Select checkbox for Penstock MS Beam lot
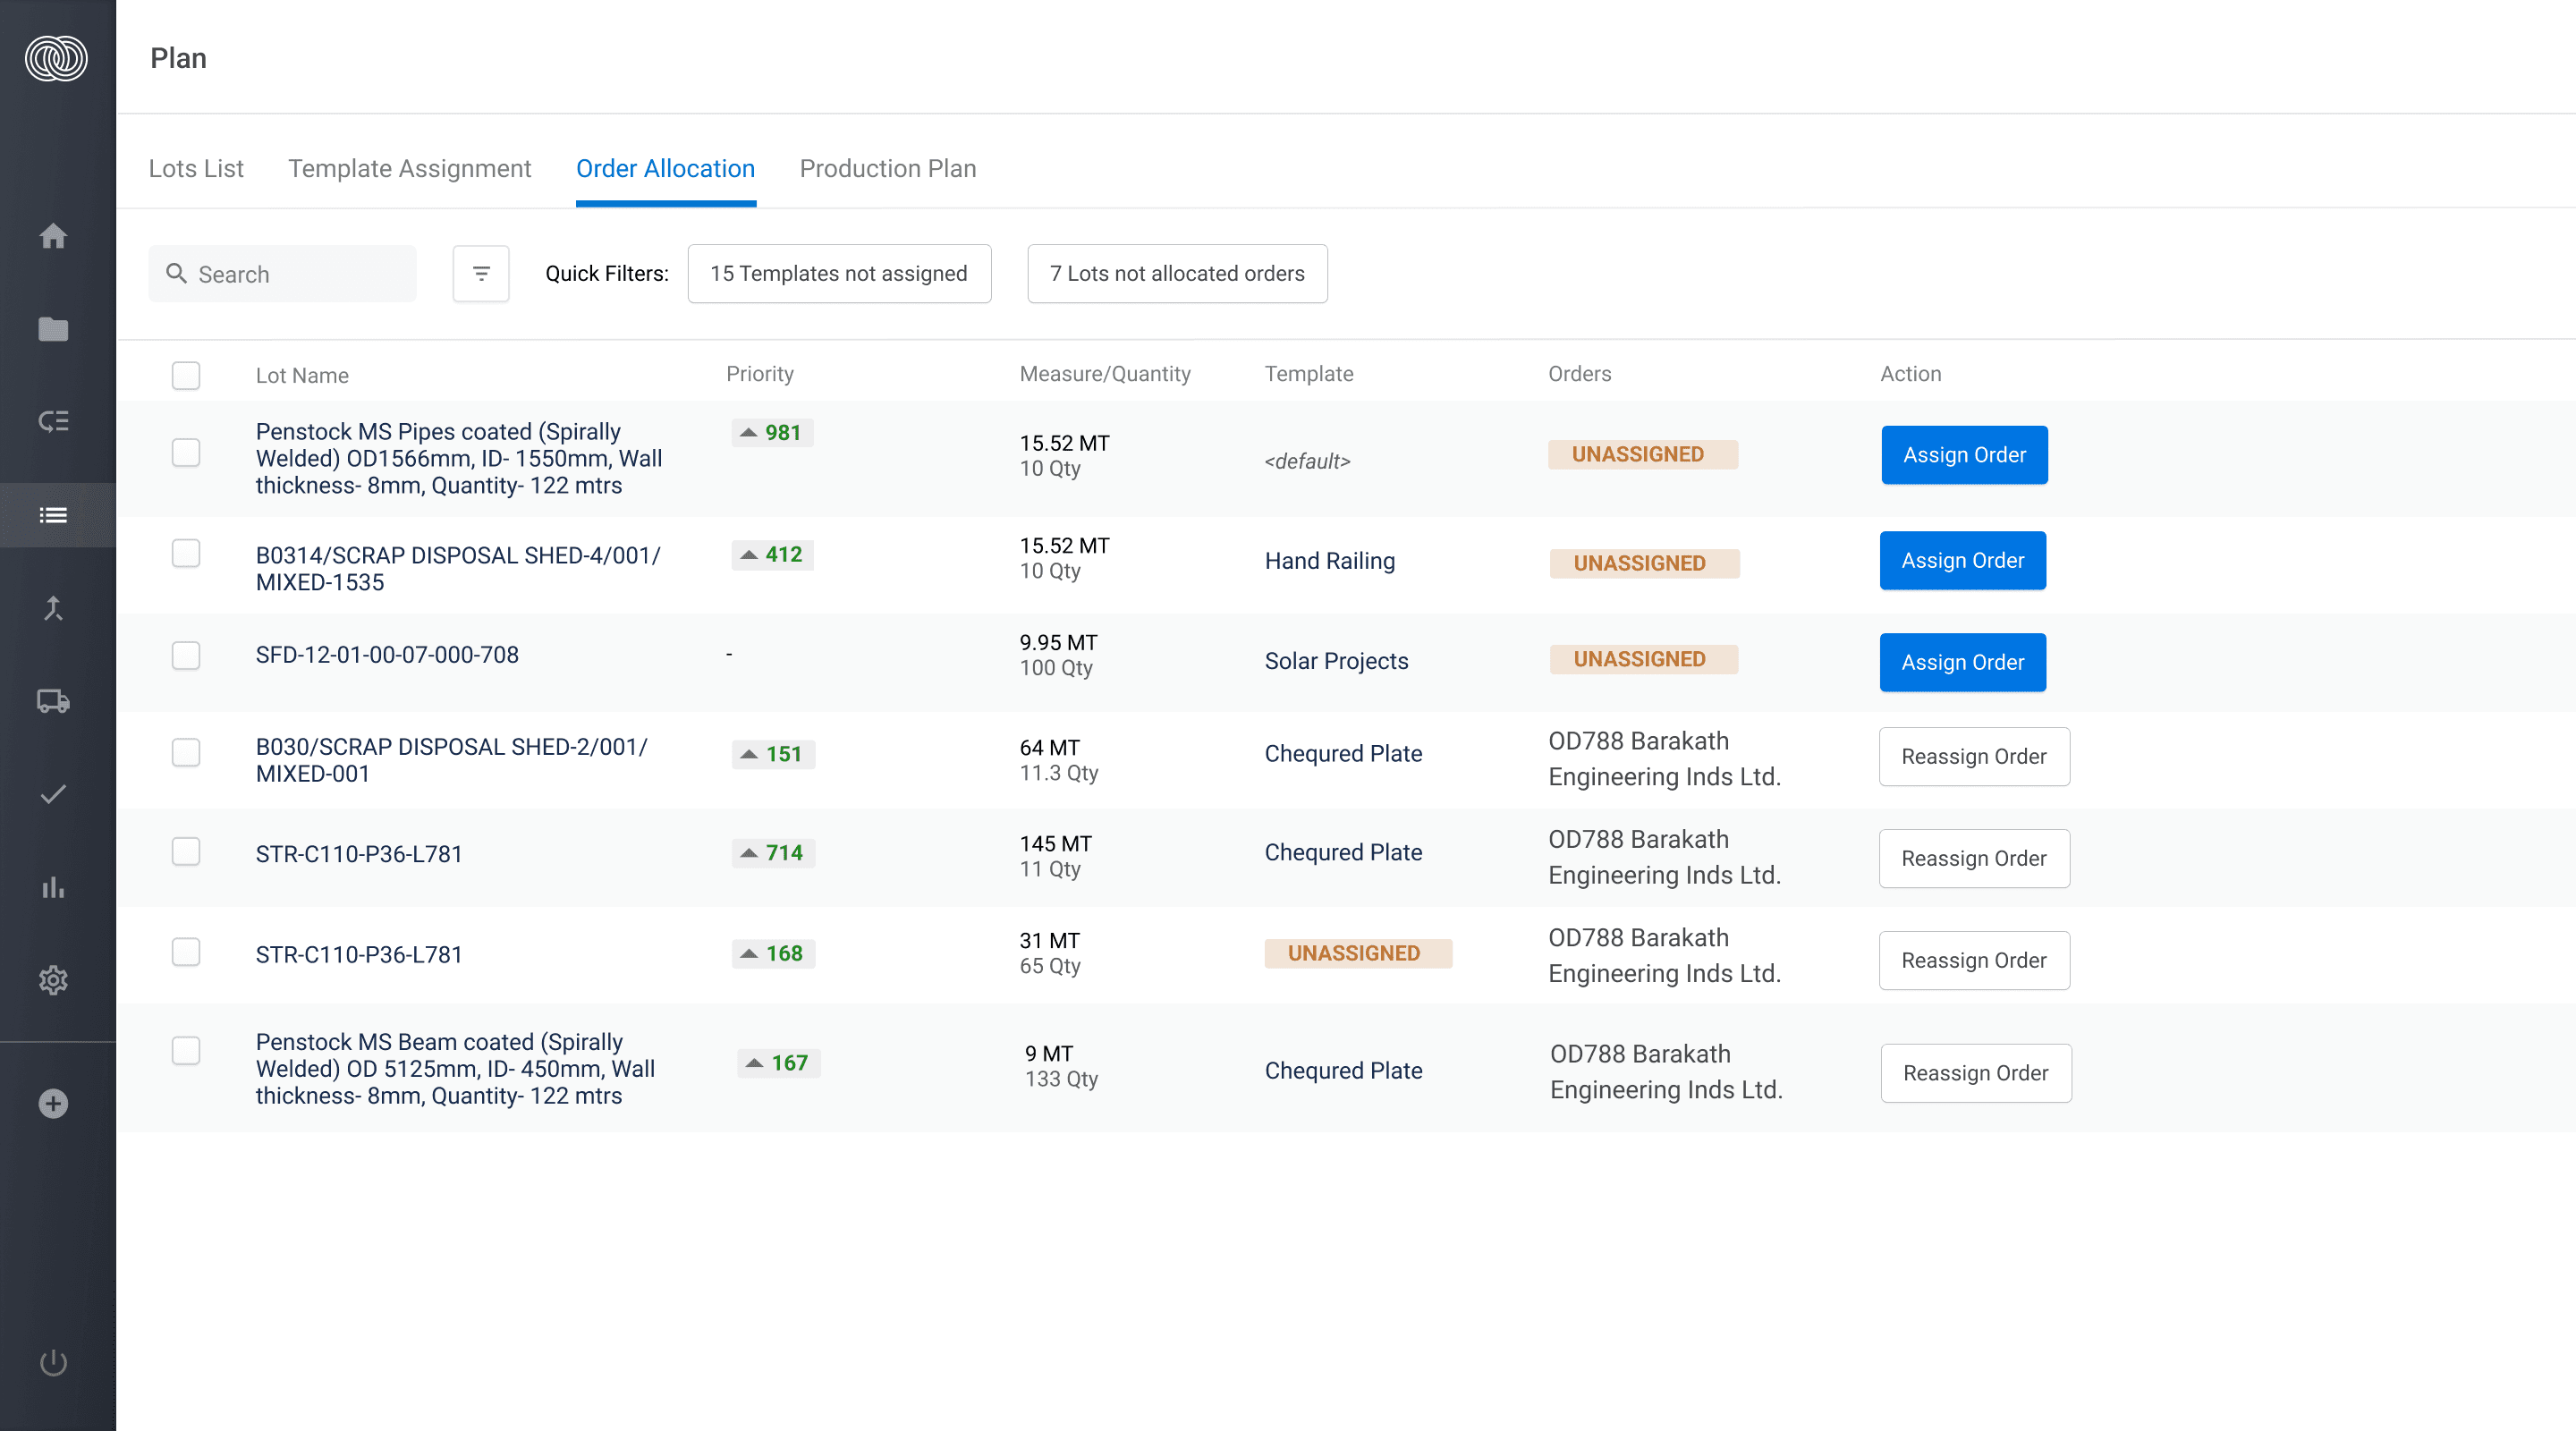This screenshot has height=1431, width=2576. point(186,1050)
